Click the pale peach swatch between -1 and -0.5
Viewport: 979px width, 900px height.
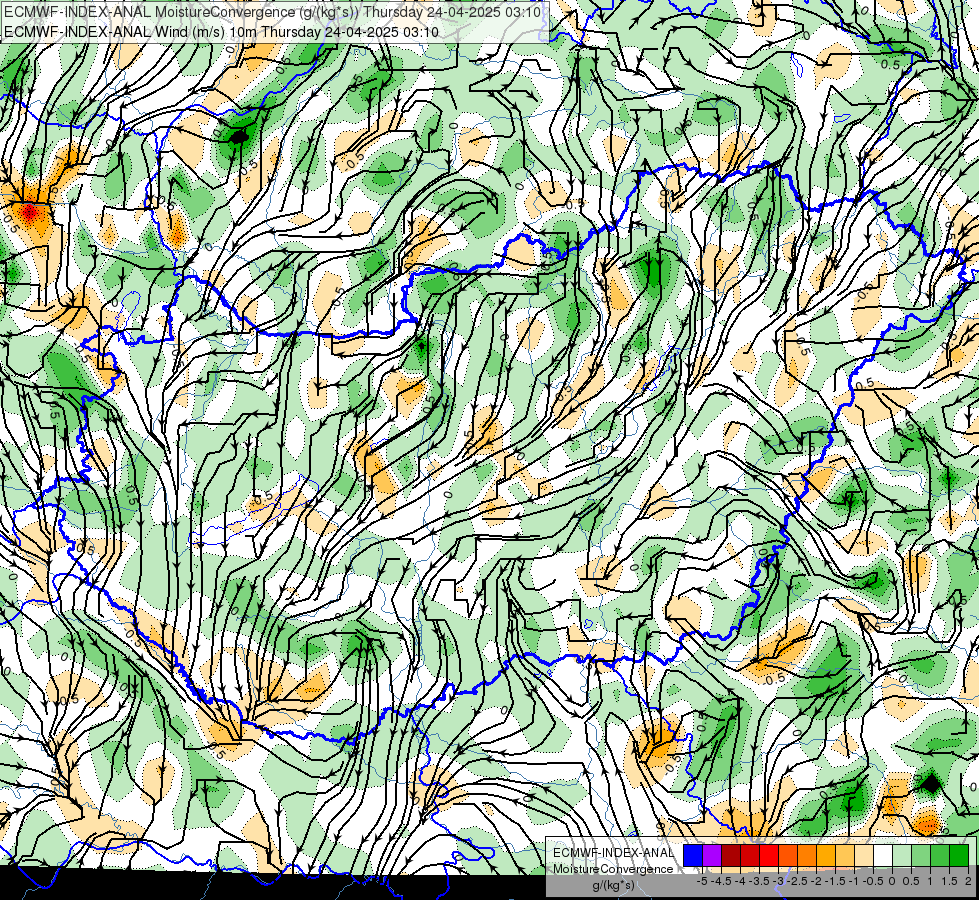[x=864, y=856]
